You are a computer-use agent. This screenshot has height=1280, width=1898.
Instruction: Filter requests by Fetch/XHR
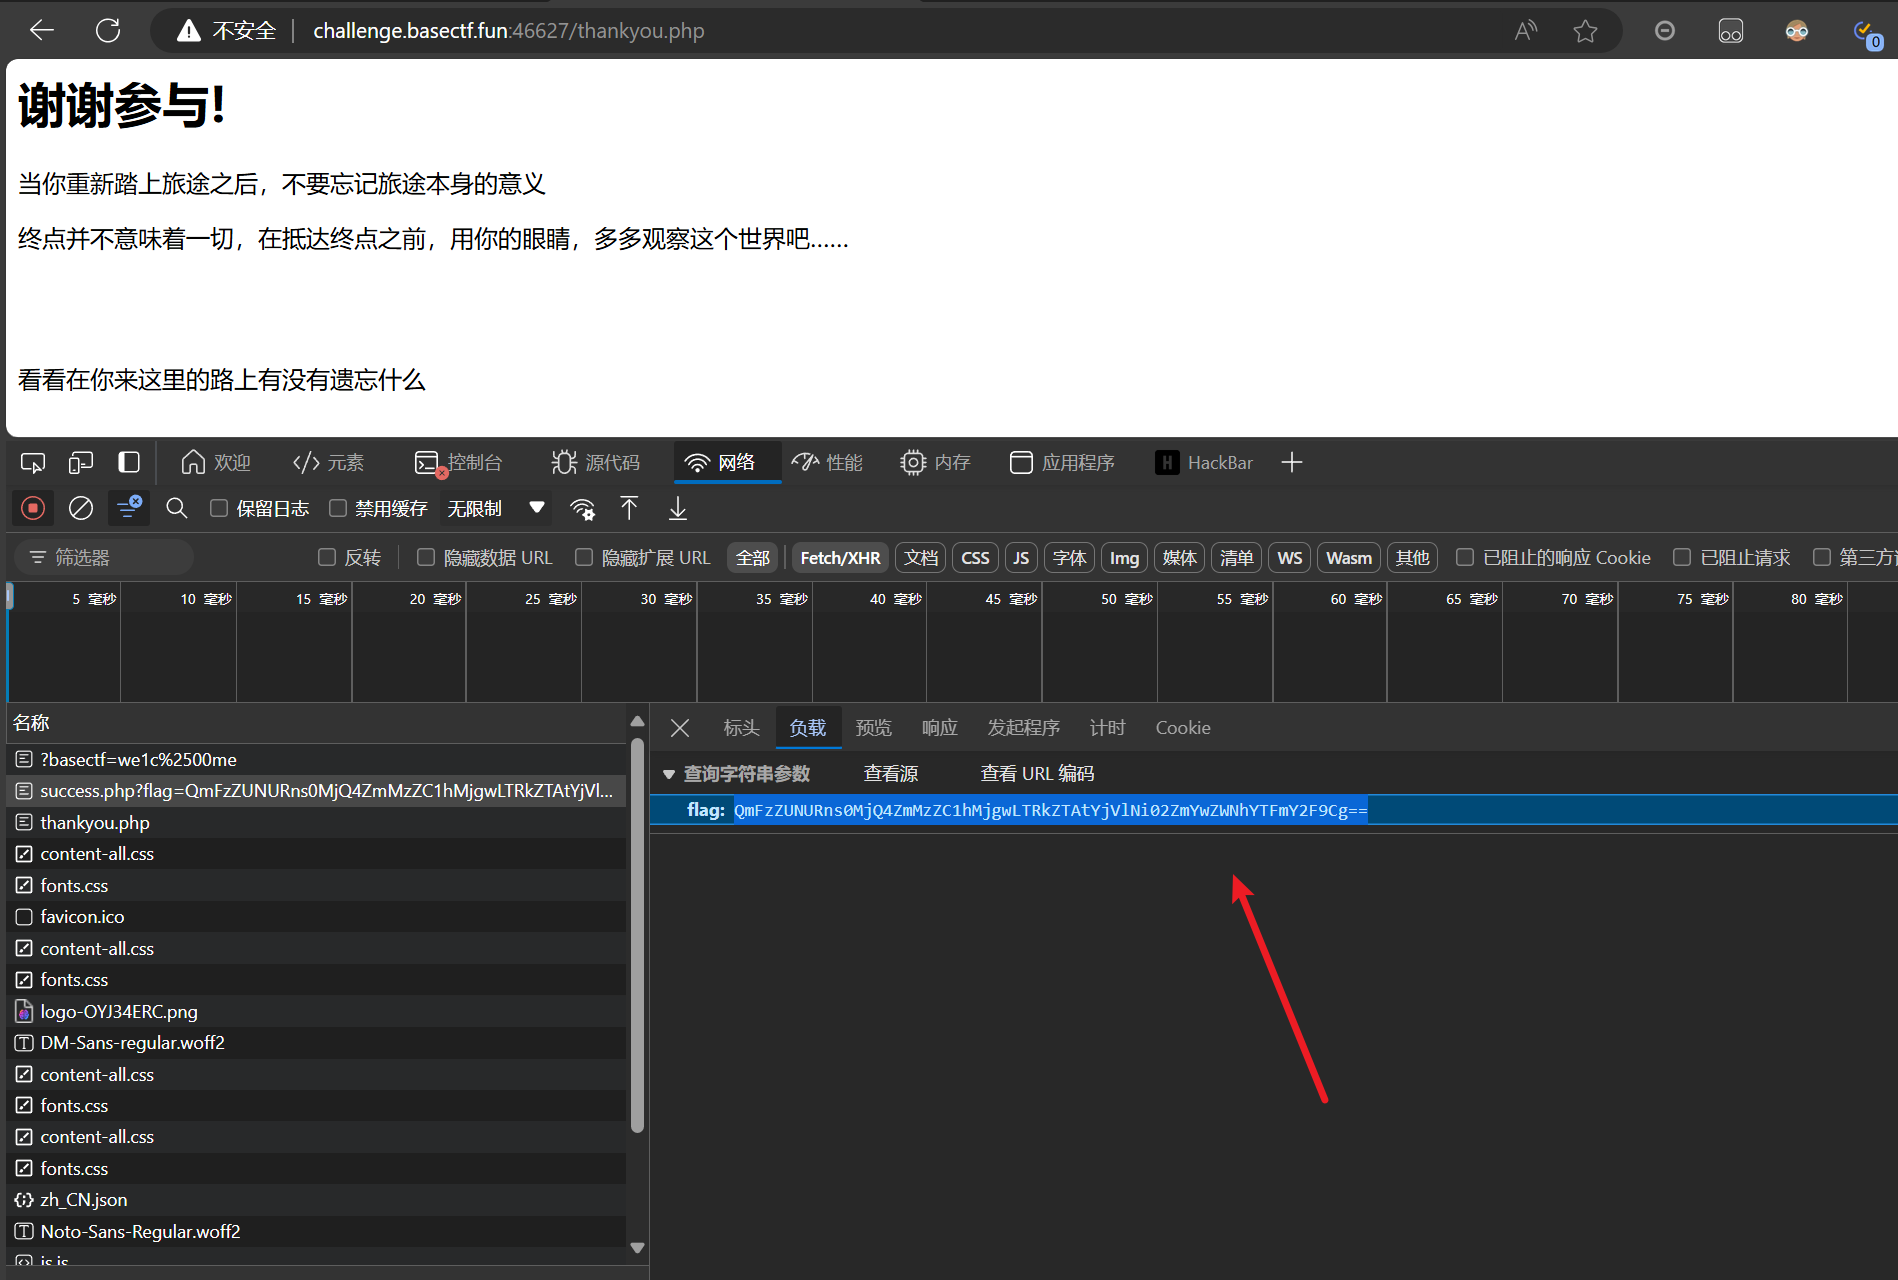click(x=840, y=558)
